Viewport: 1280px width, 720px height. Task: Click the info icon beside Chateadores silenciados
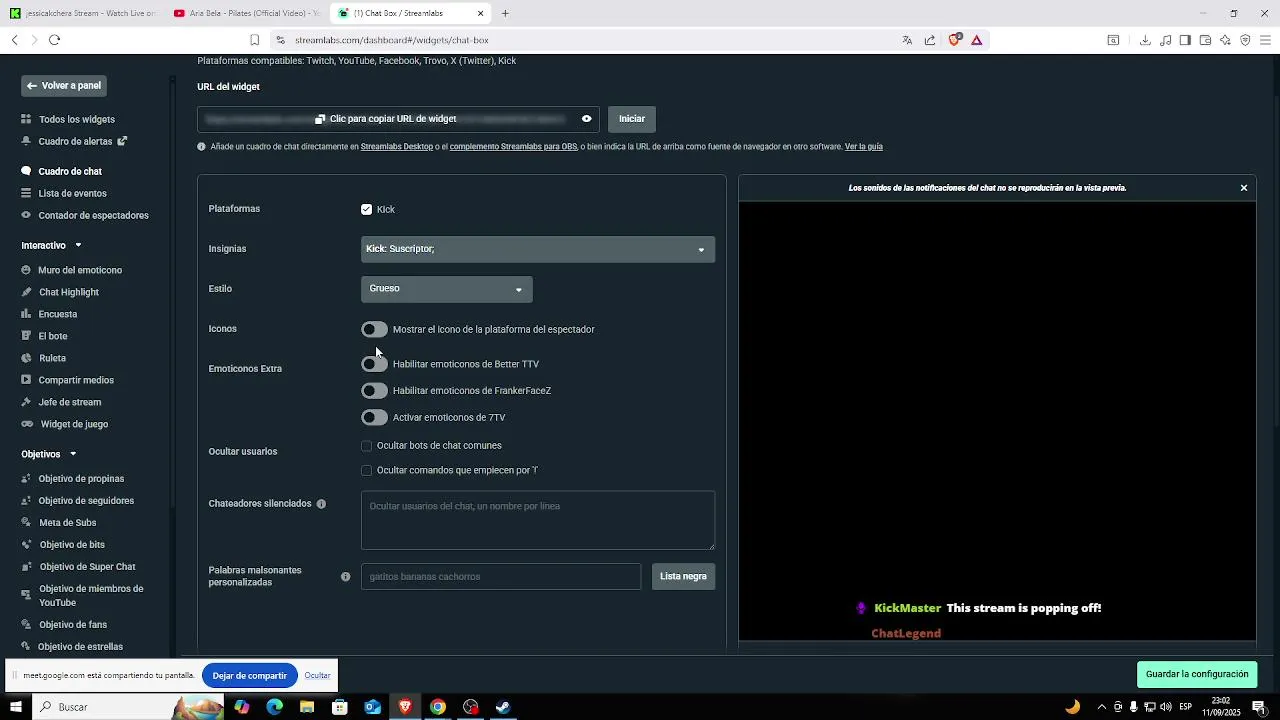tap(321, 504)
